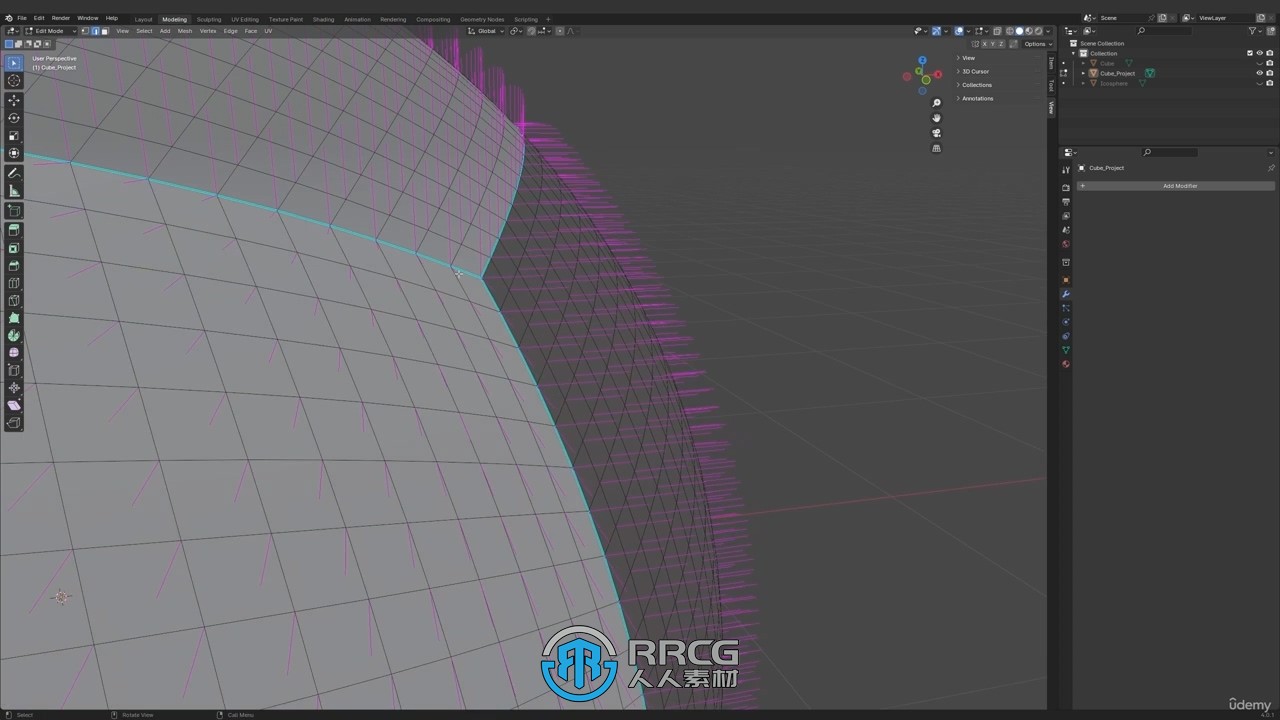The width and height of the screenshot is (1280, 720).
Task: Toggle Collection visibility eye
Action: coord(1259,53)
